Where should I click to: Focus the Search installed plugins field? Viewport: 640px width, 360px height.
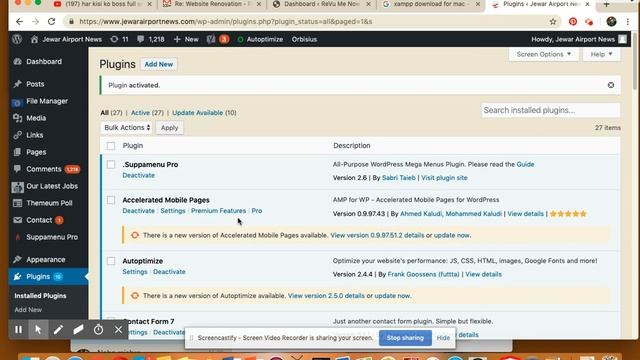(x=551, y=110)
